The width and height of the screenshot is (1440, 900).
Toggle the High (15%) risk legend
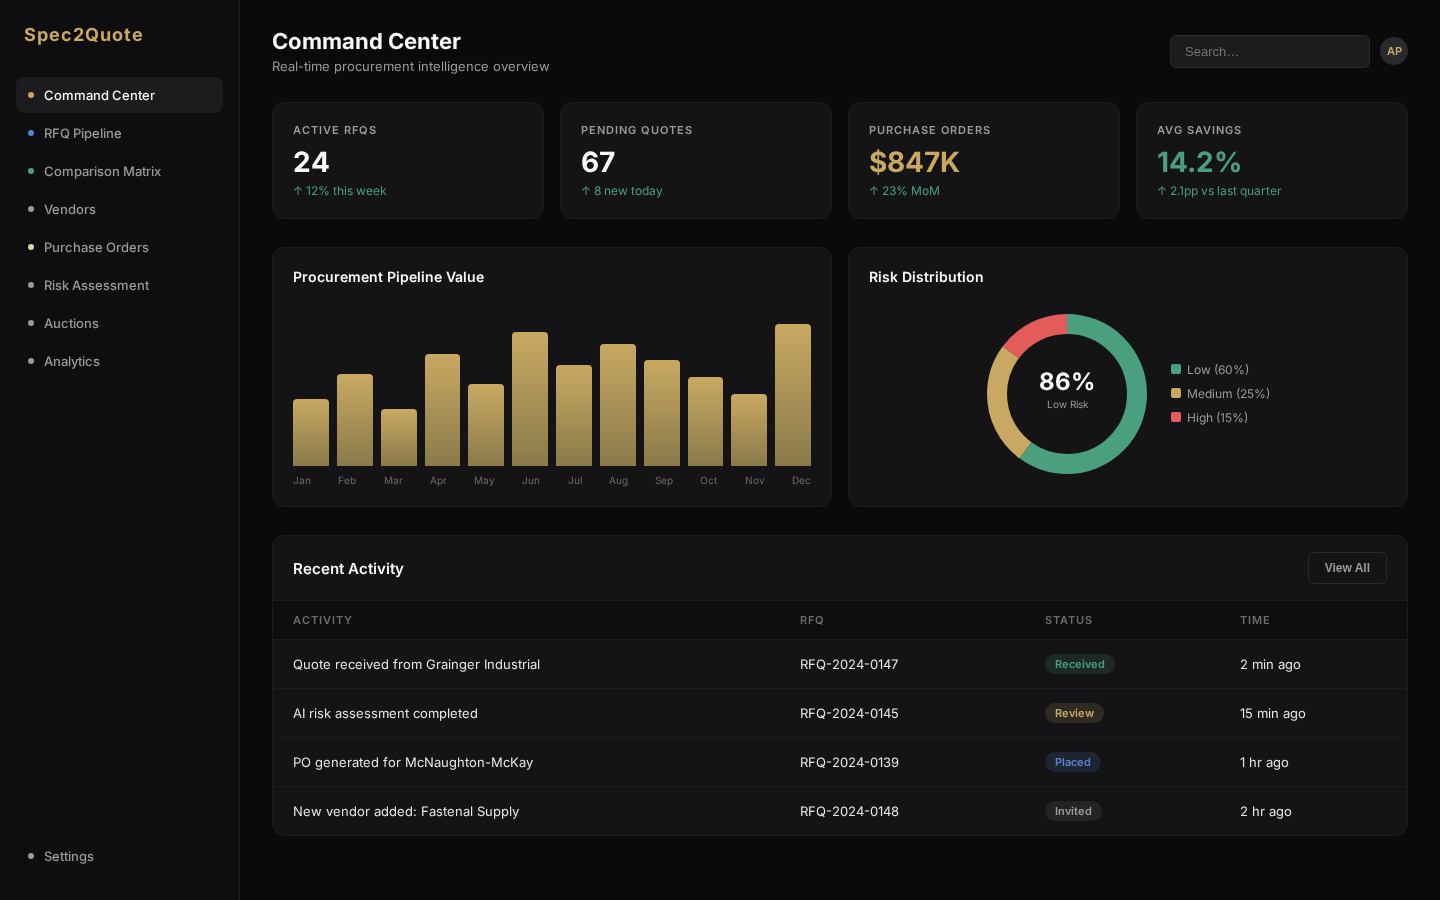[x=1209, y=417]
